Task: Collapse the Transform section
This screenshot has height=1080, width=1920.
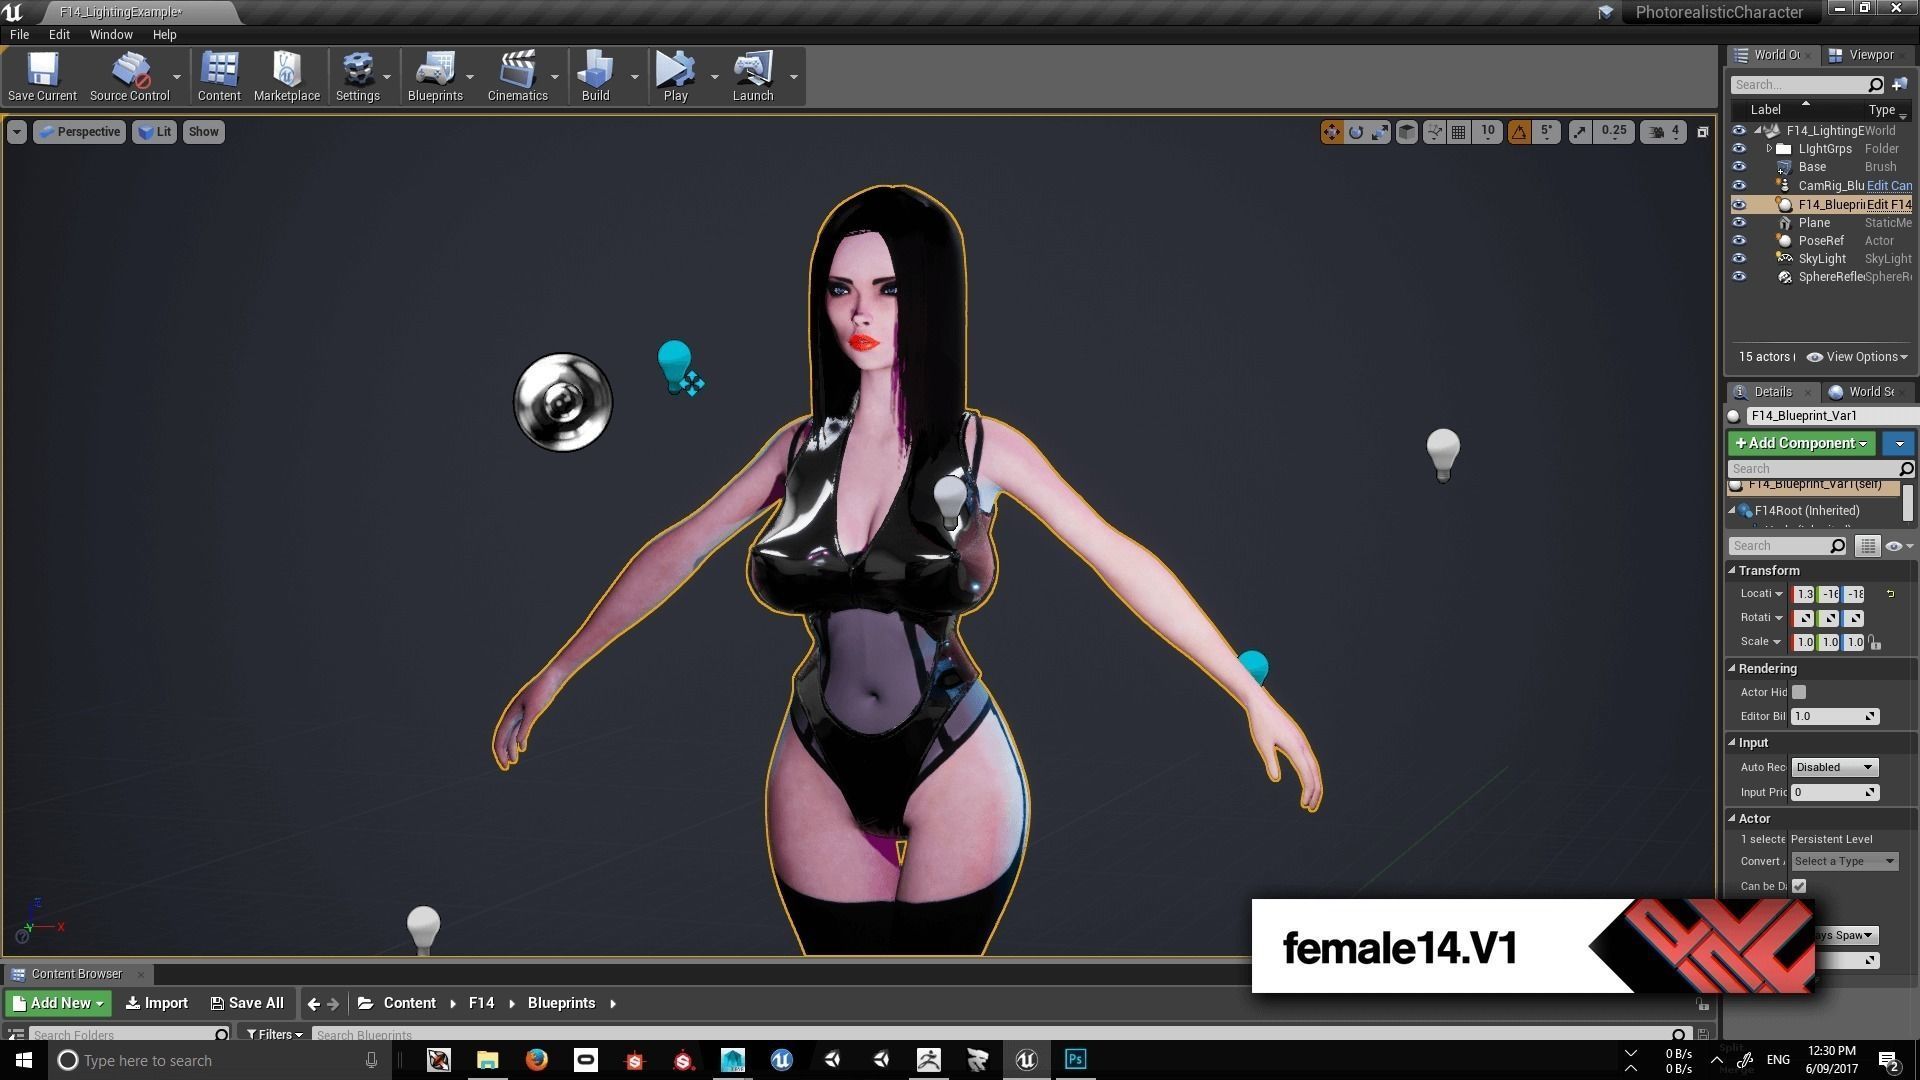Action: tap(1732, 570)
